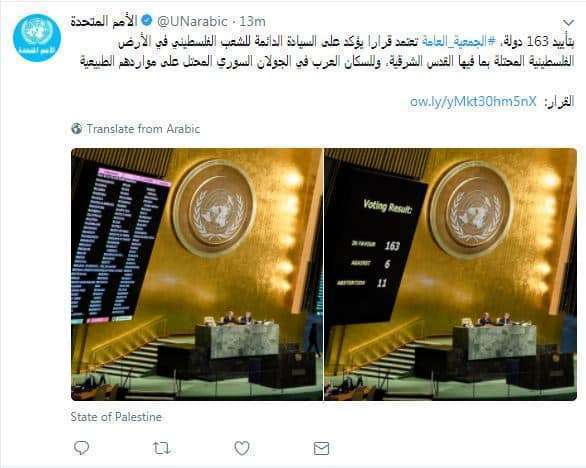This screenshot has width=586, height=468.
Task: Open right photo showing Voting Result 163
Action: 451,274
